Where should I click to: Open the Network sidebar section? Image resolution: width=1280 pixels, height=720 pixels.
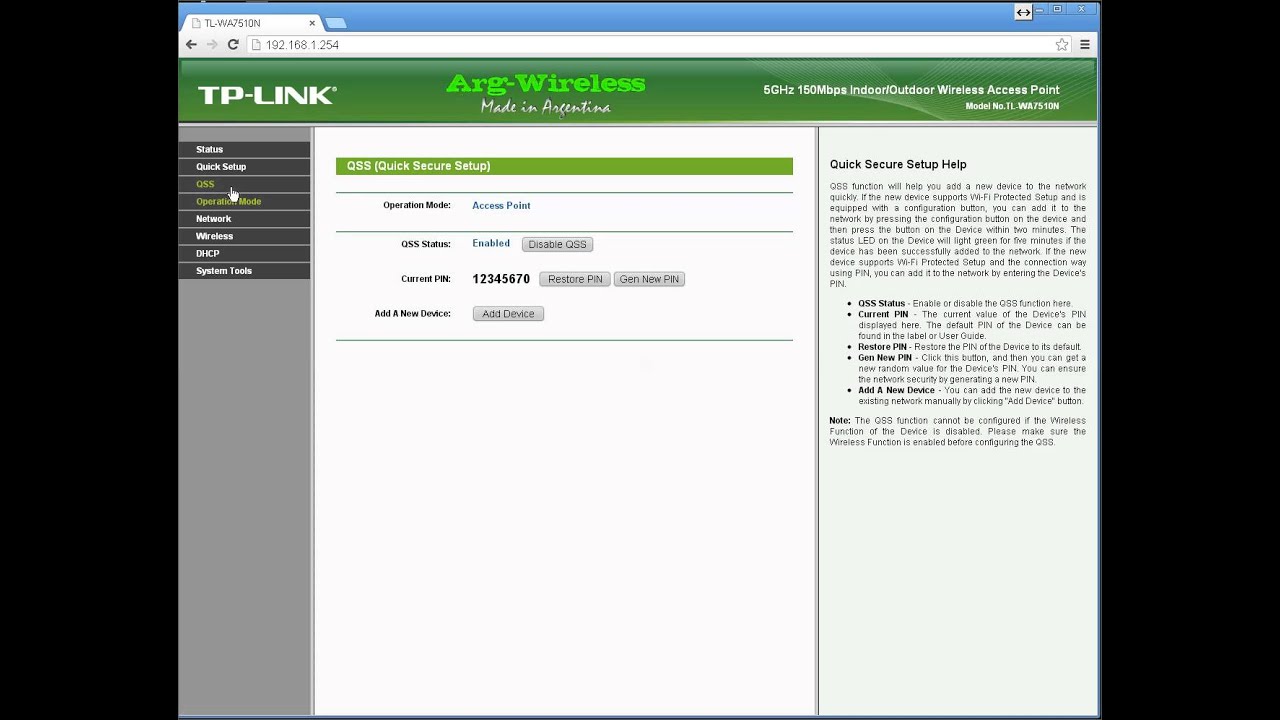[x=213, y=219]
